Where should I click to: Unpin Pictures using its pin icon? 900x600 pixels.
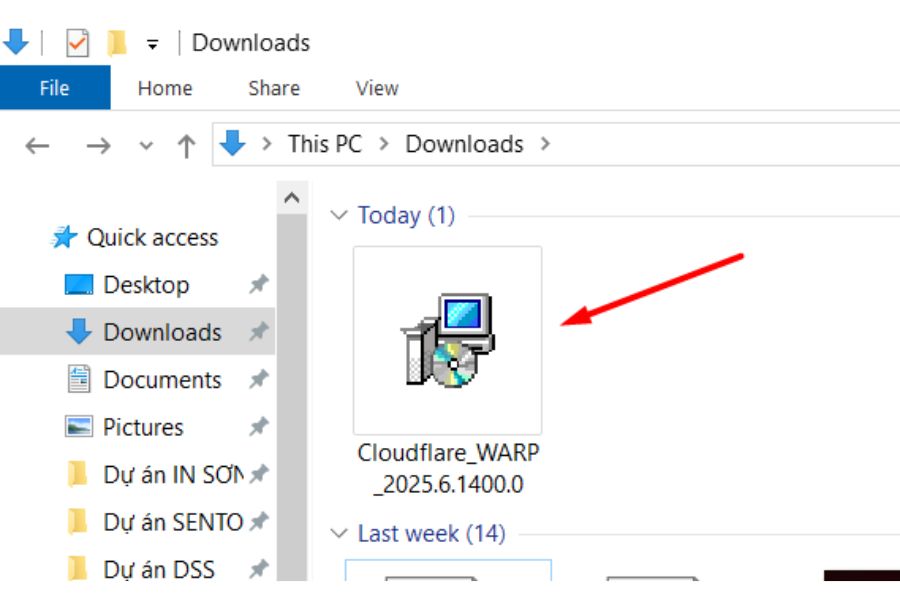[259, 427]
